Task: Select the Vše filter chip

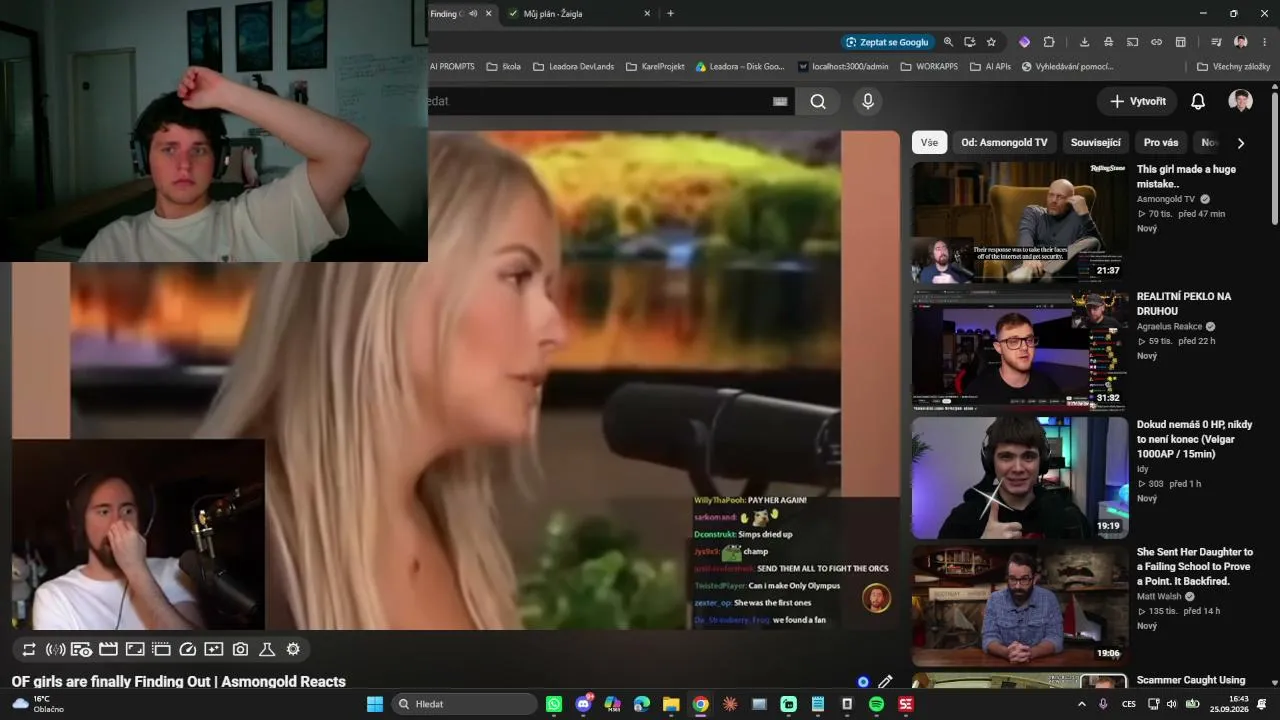Action: [930, 143]
